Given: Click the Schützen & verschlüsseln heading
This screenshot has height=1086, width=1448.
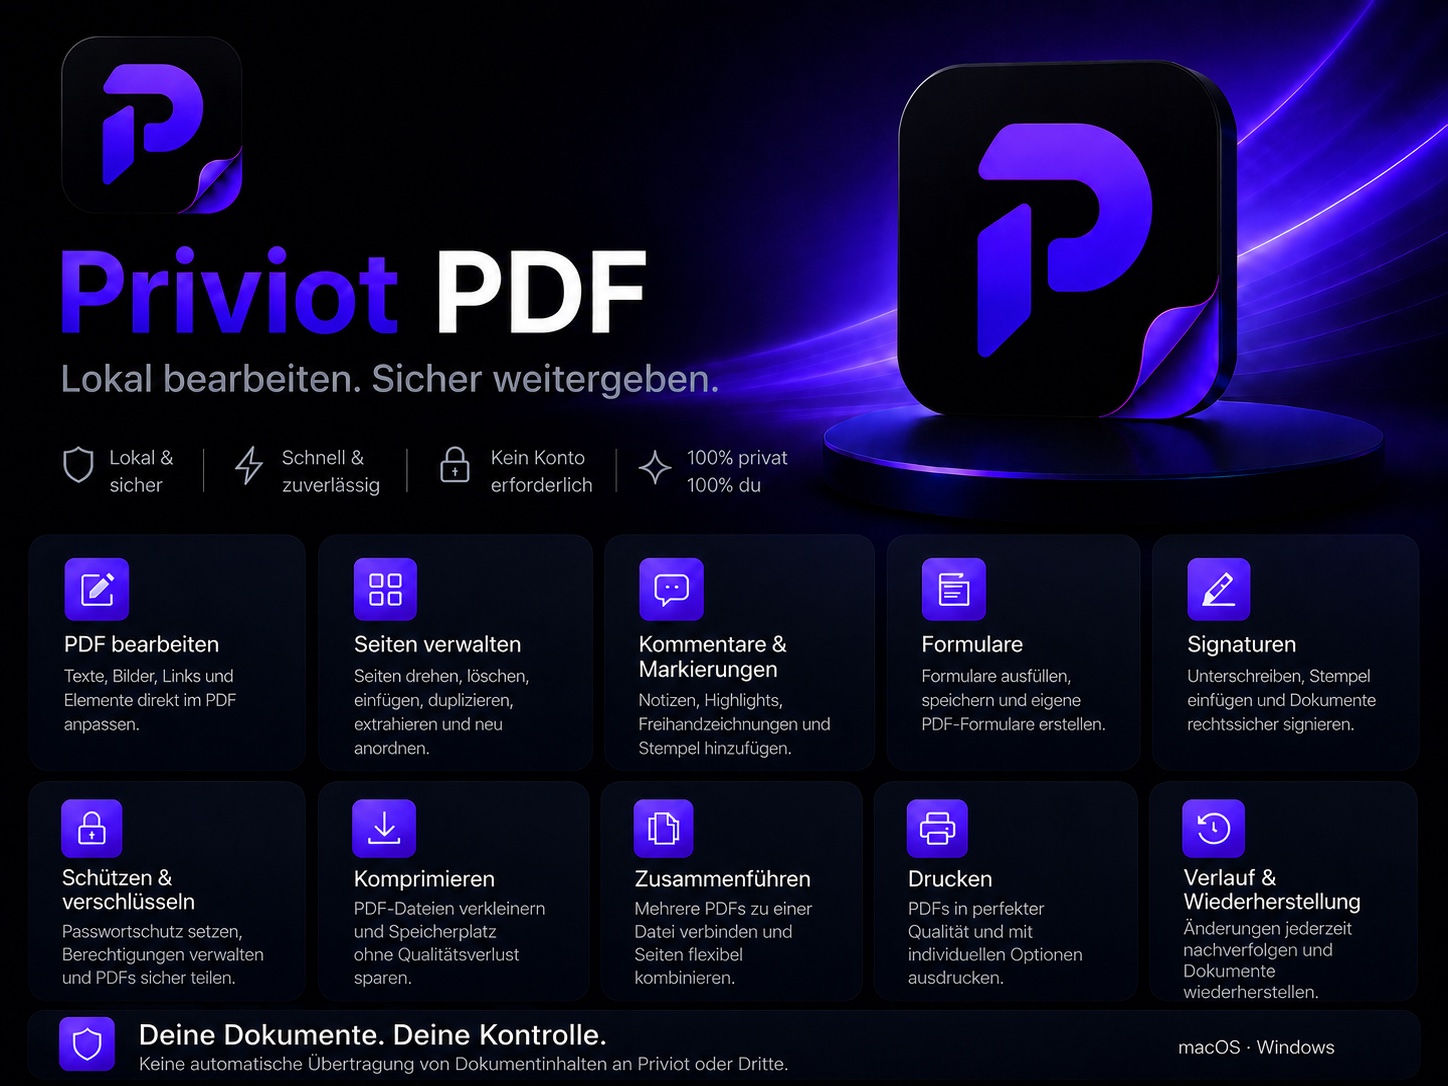Looking at the screenshot, I should pyautogui.click(x=128, y=889).
